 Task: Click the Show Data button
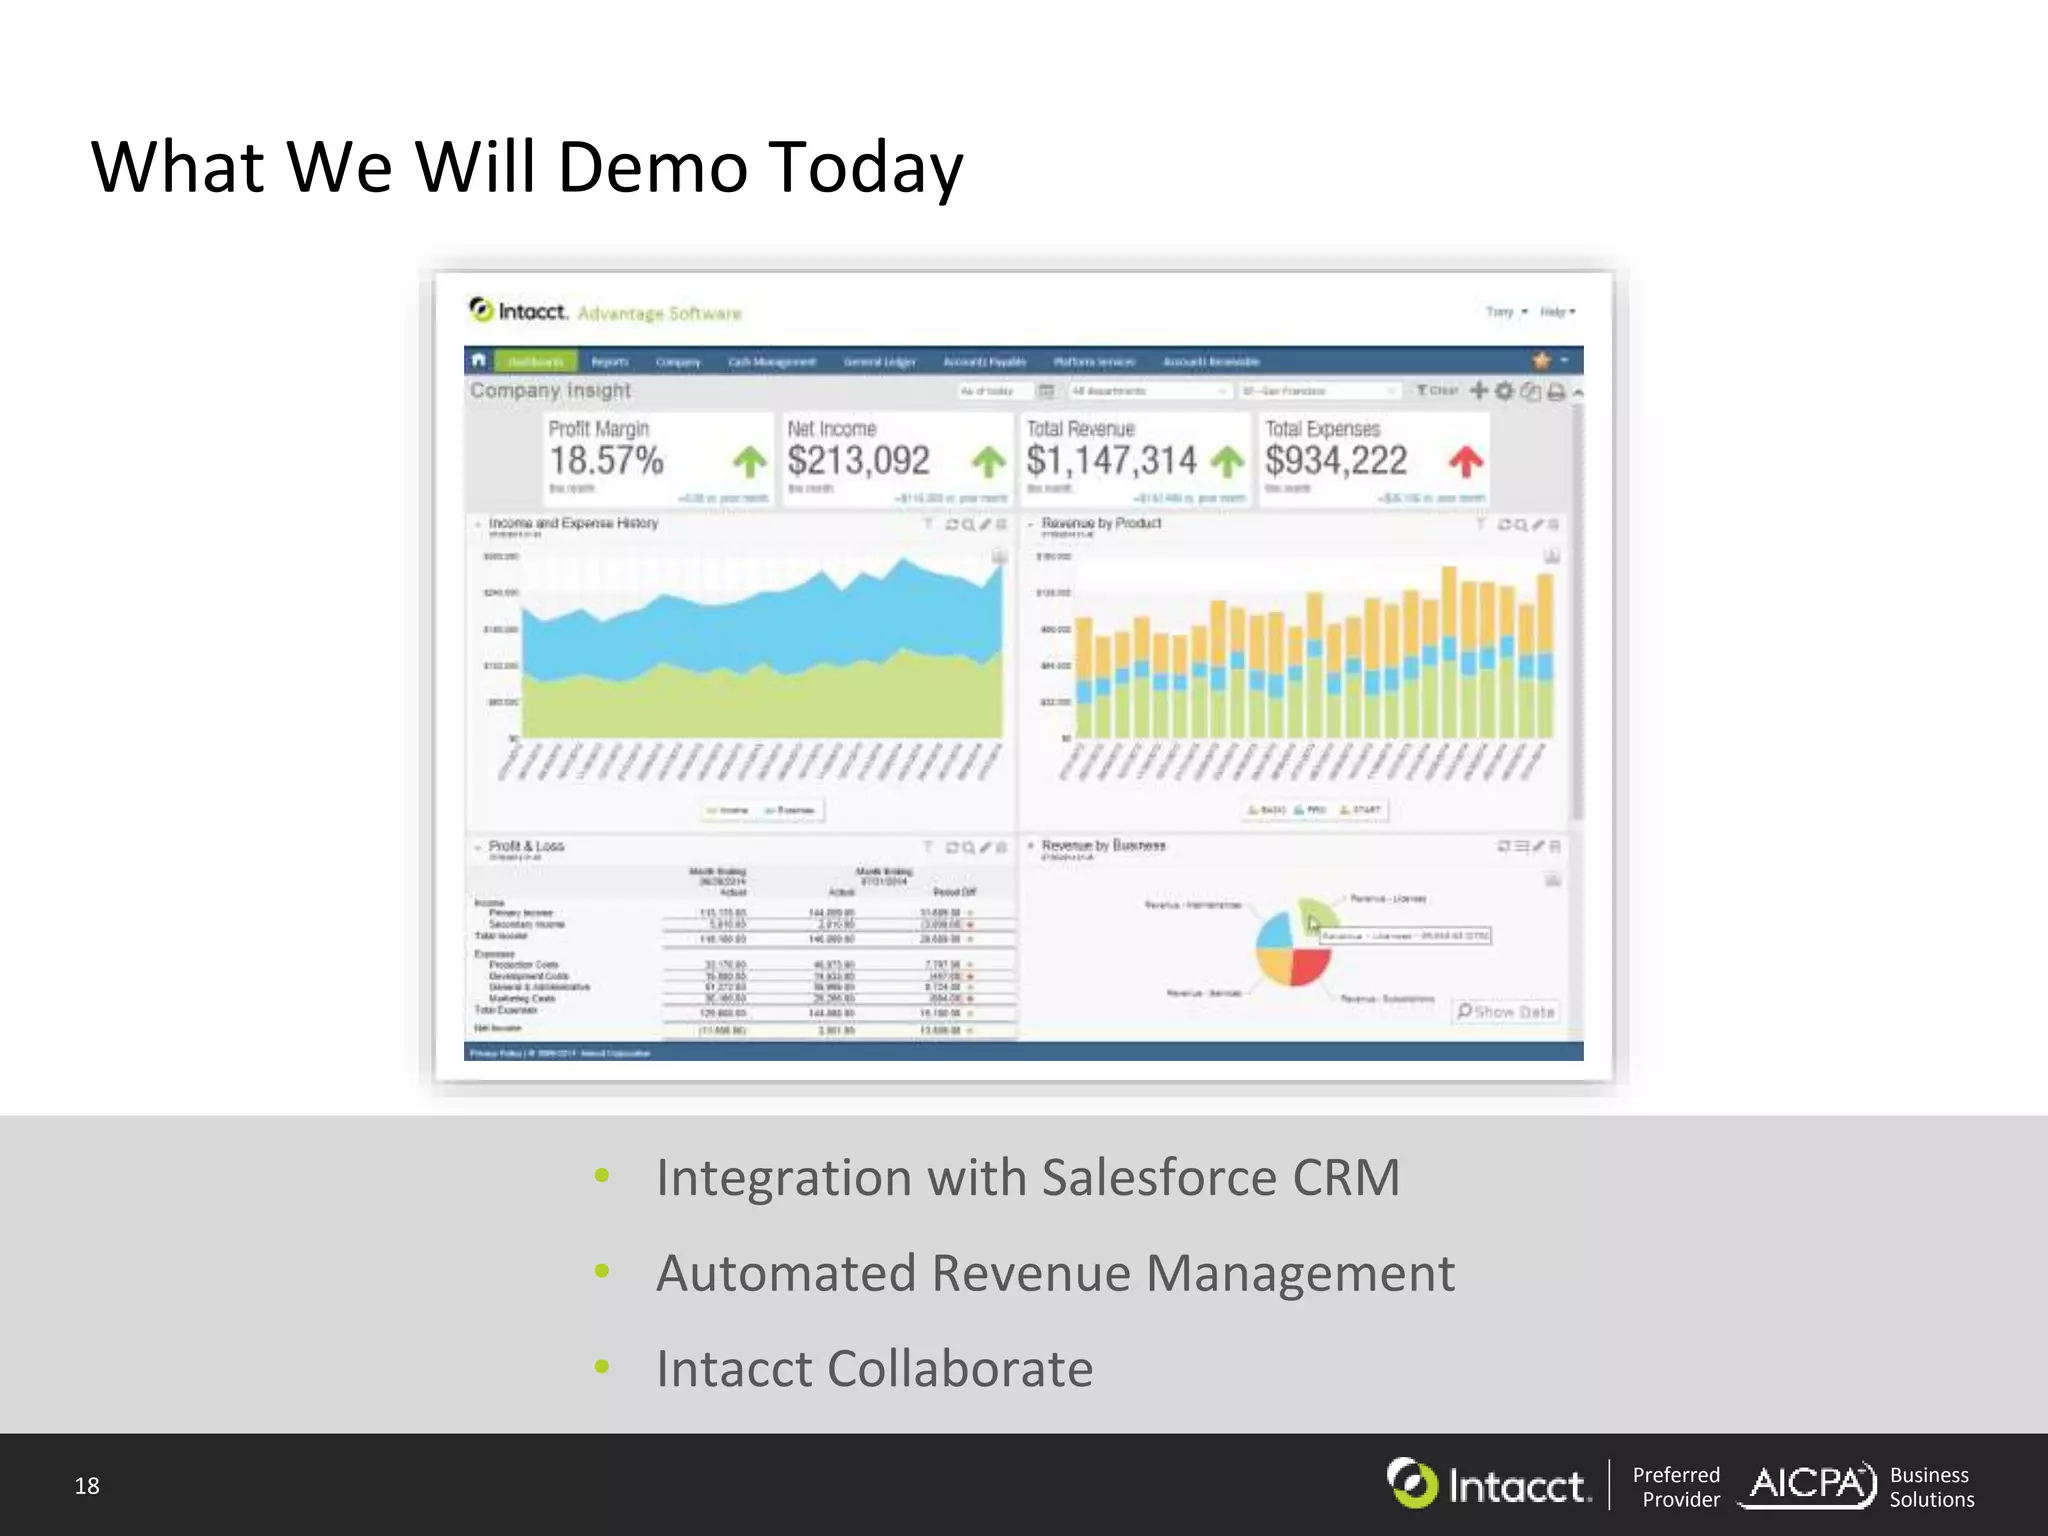pyautogui.click(x=1506, y=1012)
